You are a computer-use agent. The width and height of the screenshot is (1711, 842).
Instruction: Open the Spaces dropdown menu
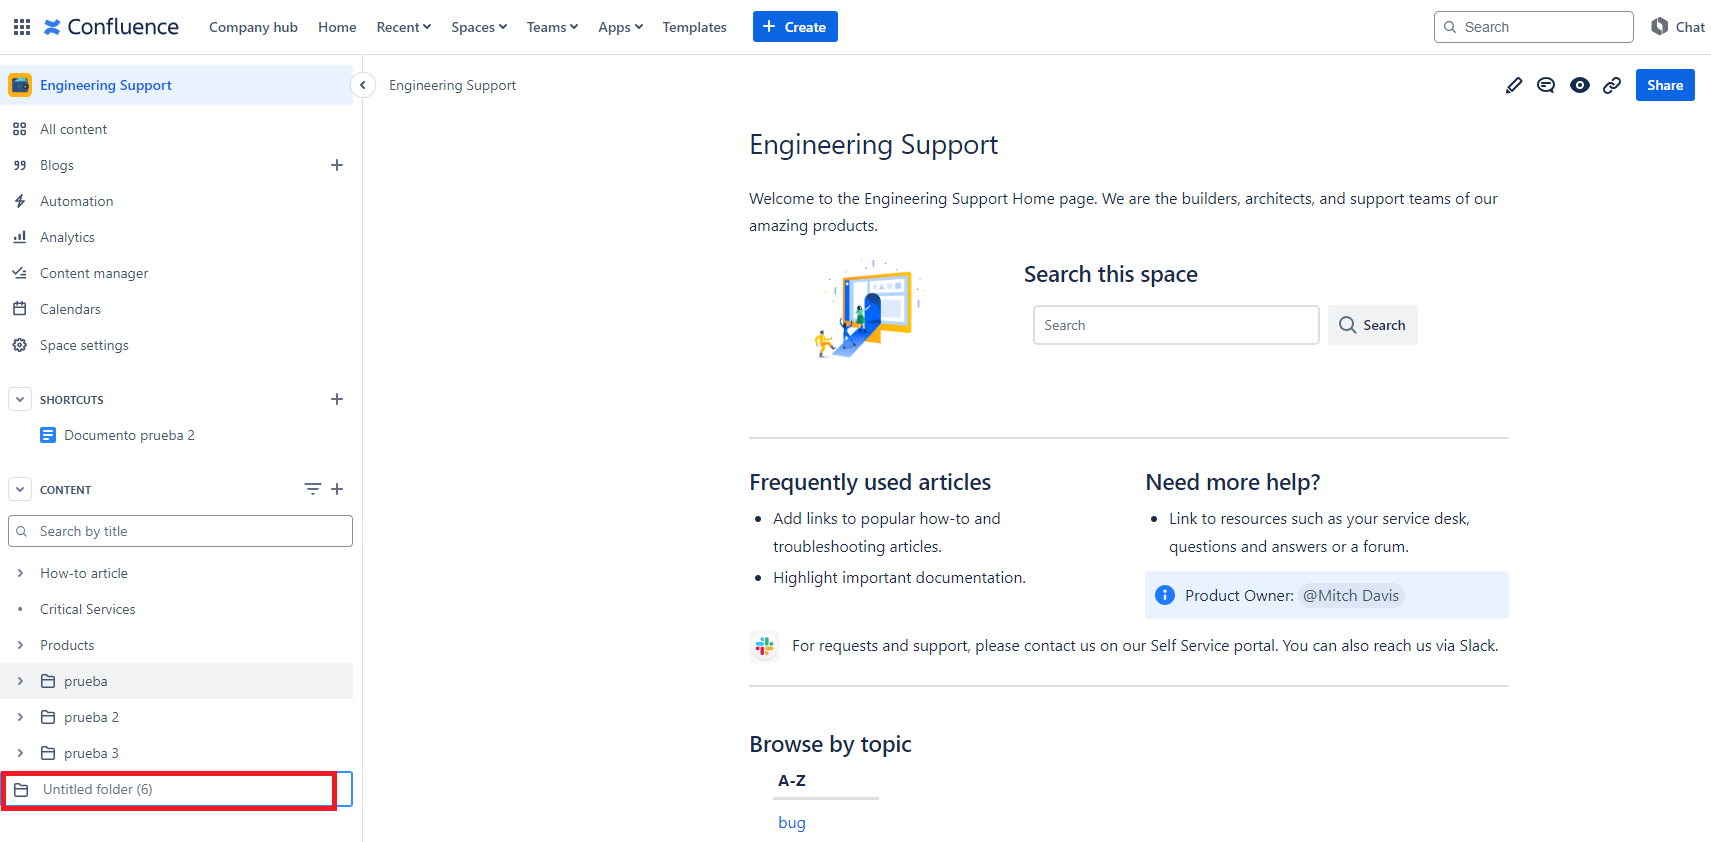pos(479,27)
